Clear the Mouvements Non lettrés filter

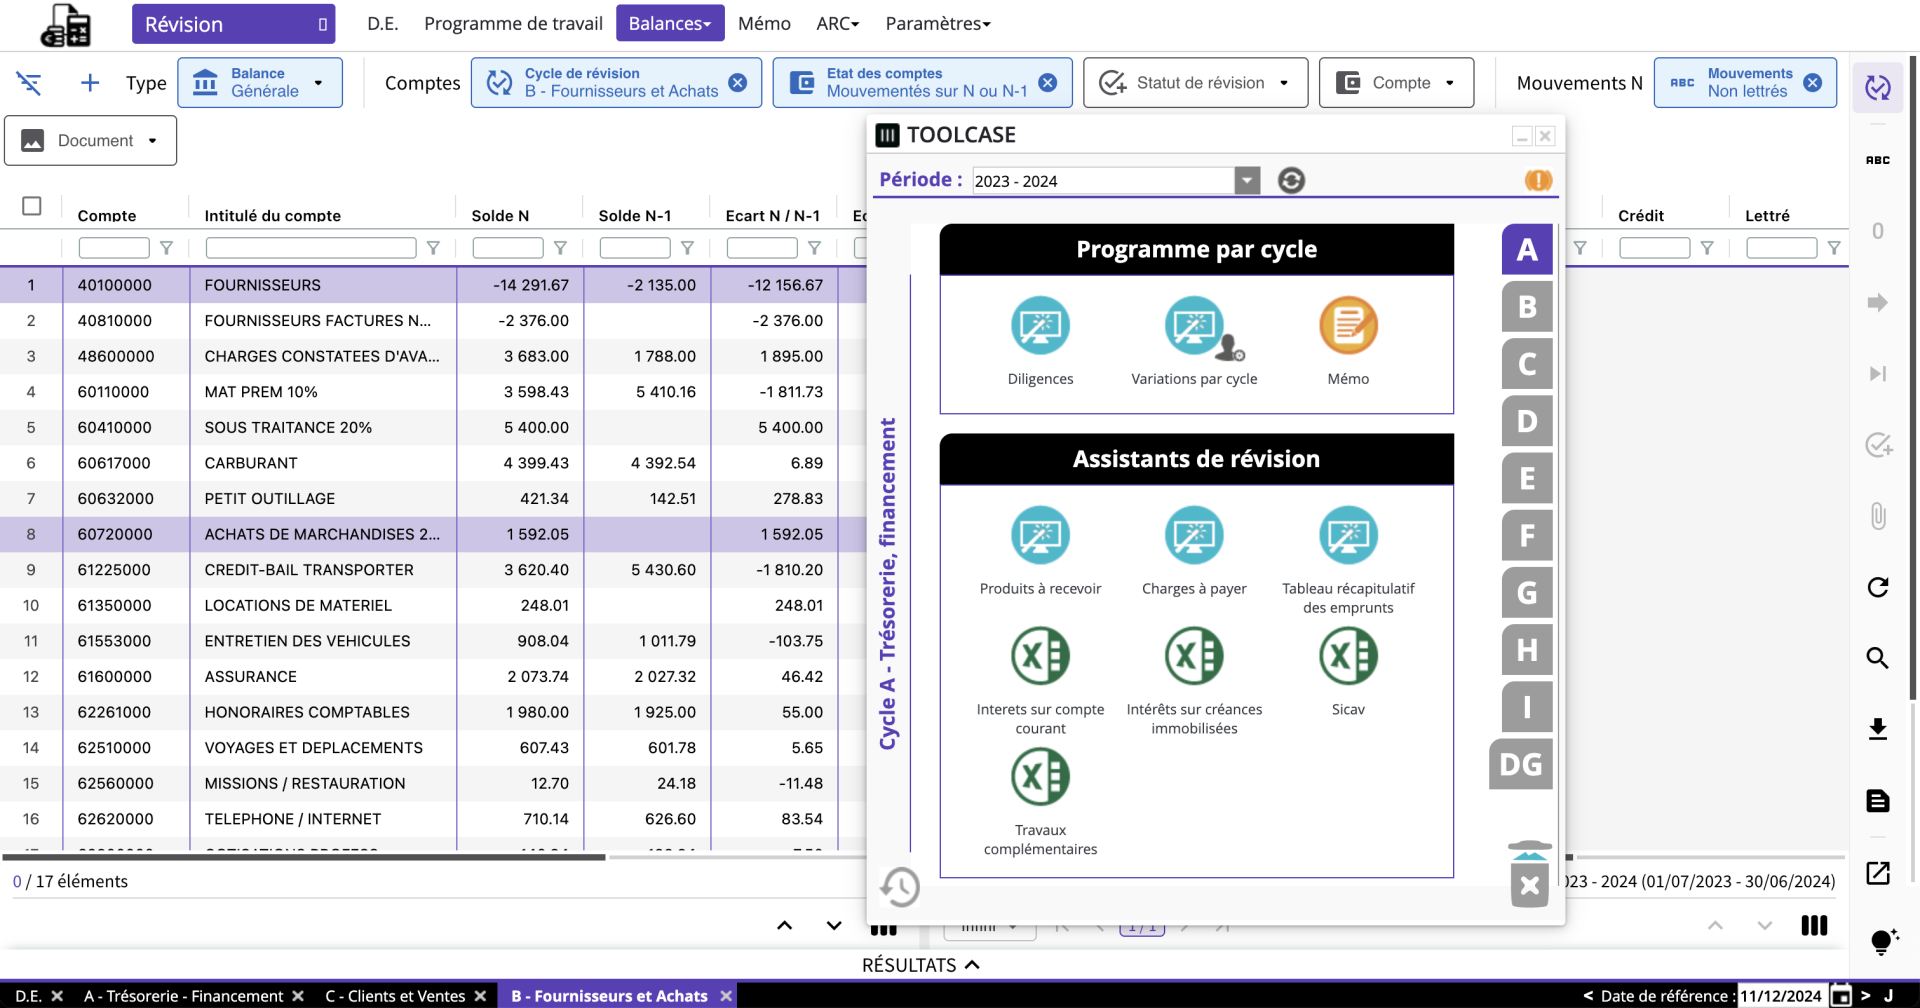[1812, 83]
